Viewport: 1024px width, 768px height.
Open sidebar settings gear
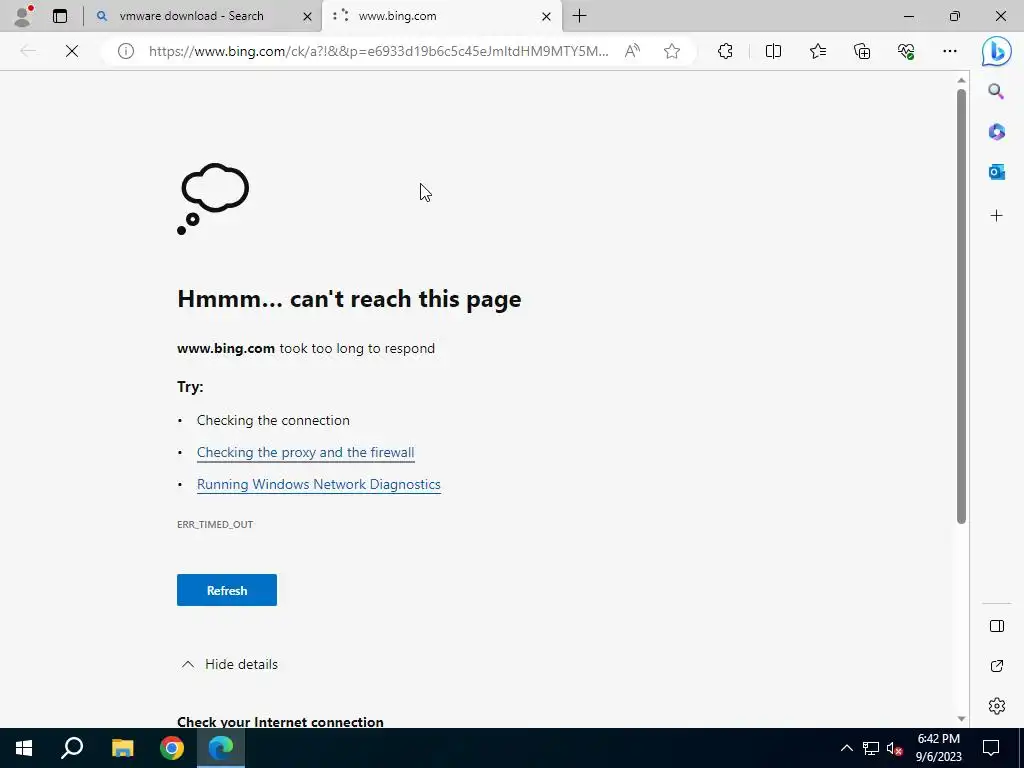997,706
